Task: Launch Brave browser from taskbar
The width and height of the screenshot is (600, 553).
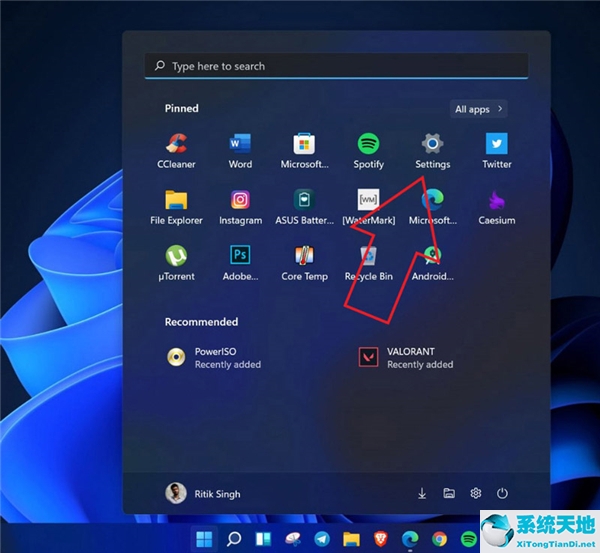Action: pyautogui.click(x=381, y=539)
